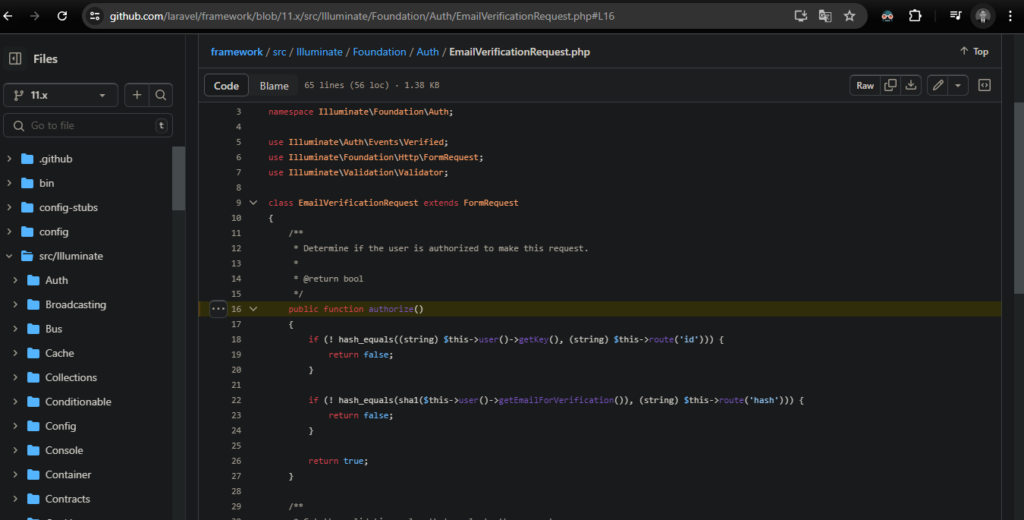Go back to the previous page
The image size is (1024, 520).
coord(8,16)
